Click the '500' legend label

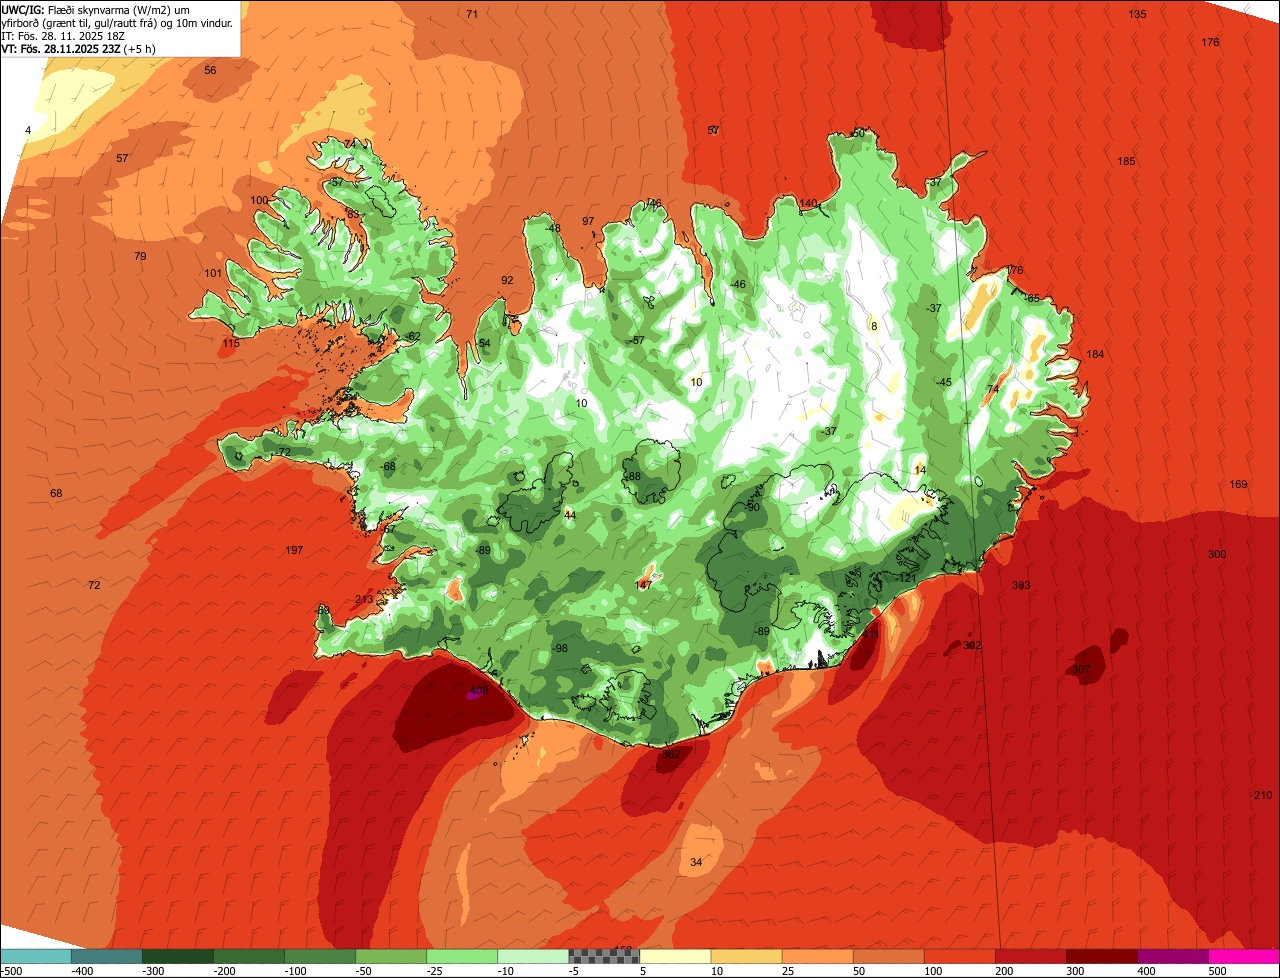(1217, 971)
